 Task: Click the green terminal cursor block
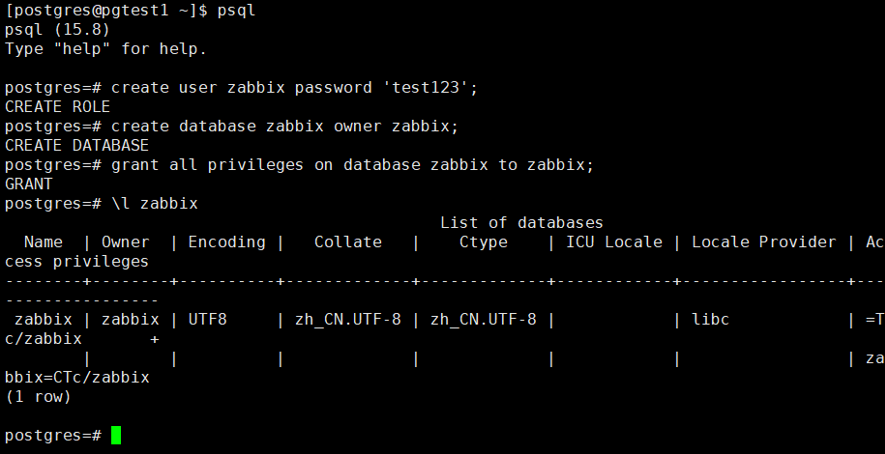[116, 435]
